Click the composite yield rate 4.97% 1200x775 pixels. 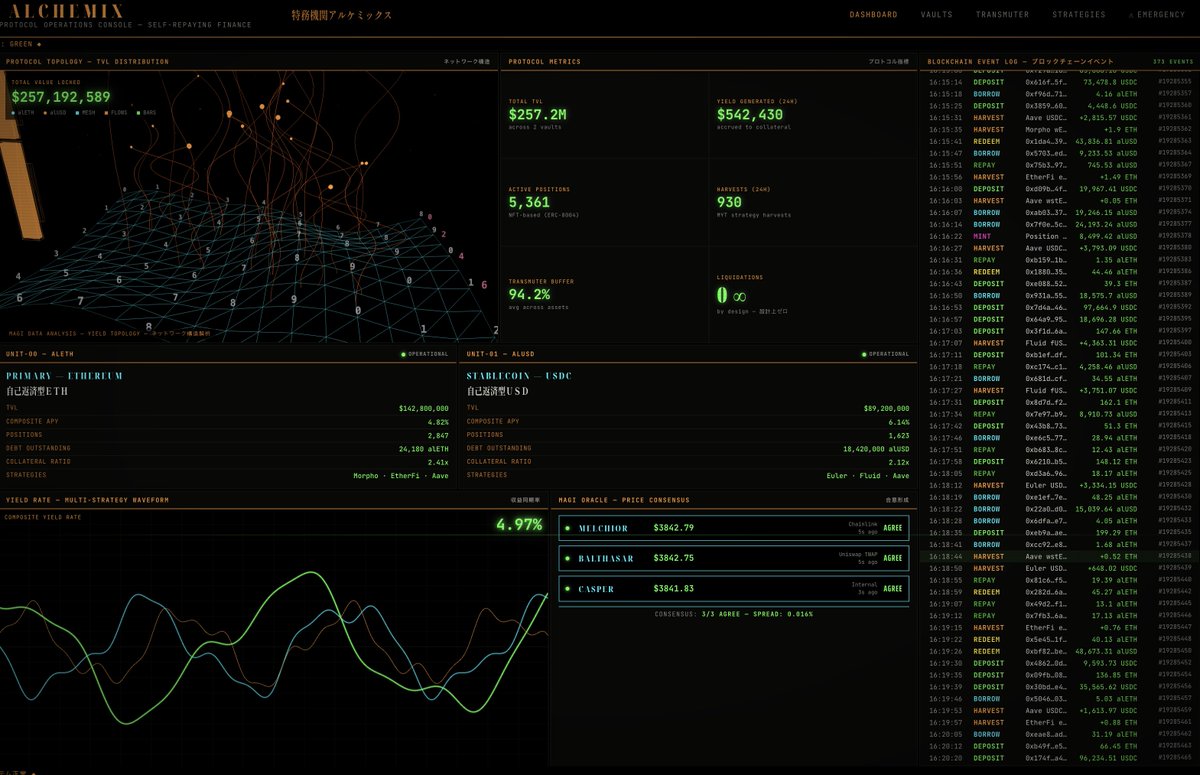[x=518, y=524]
